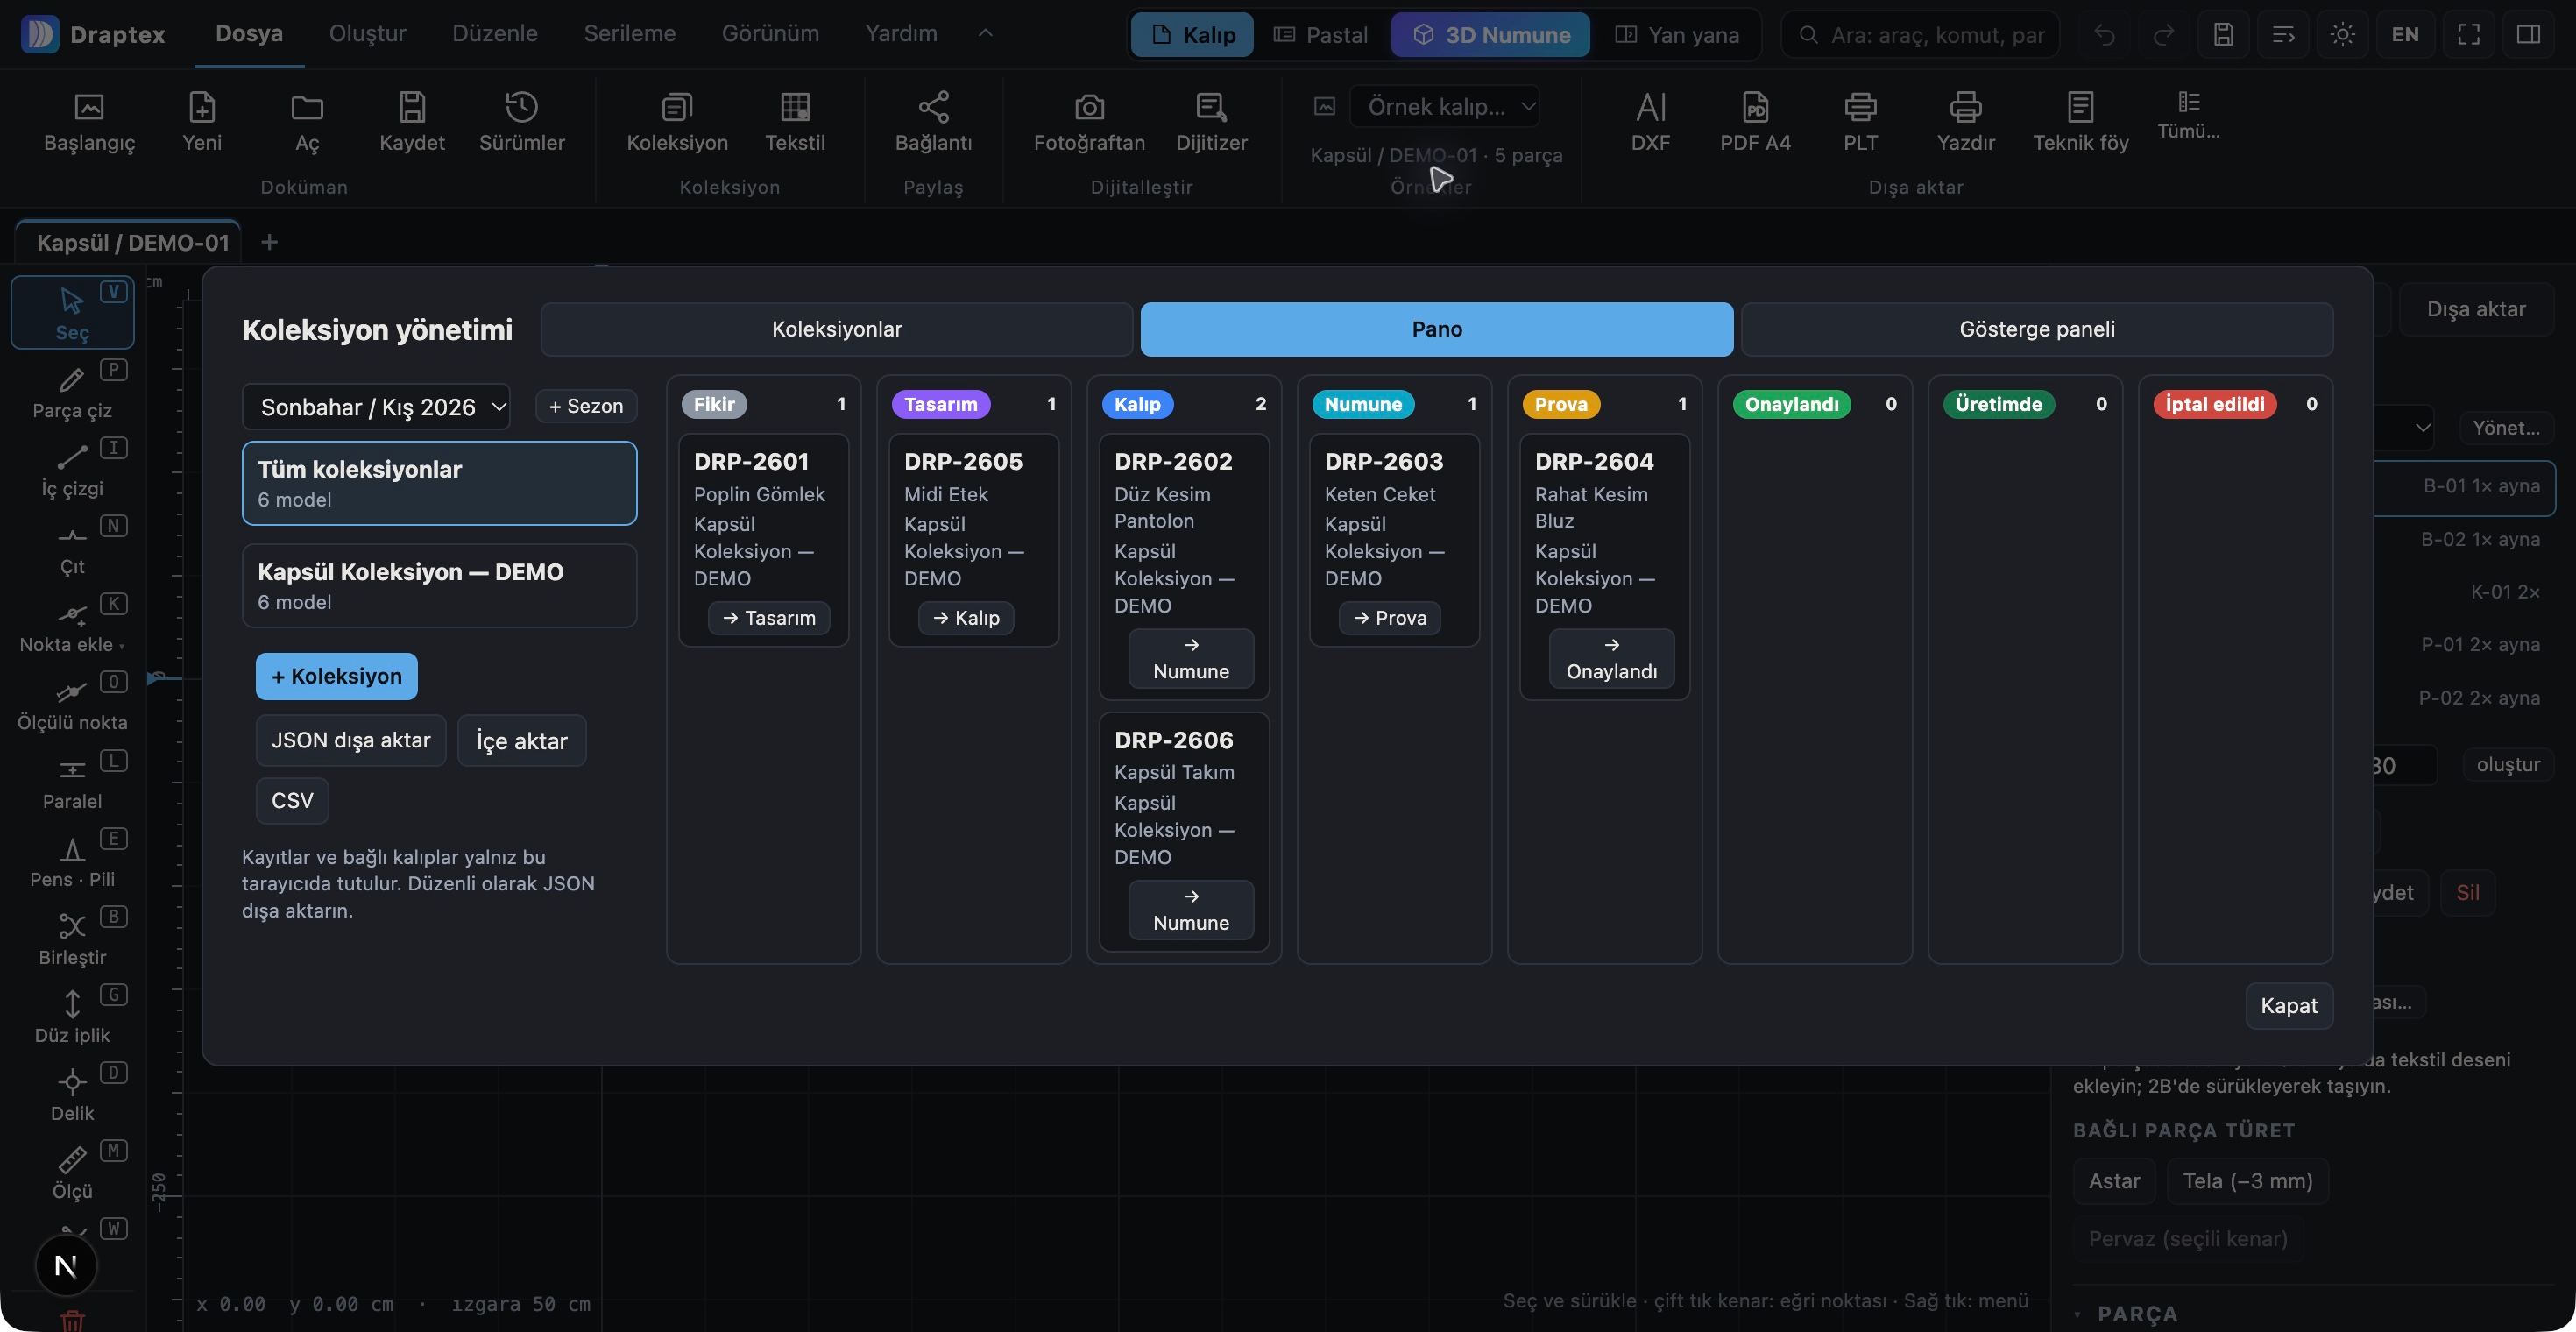Export as PLT plotter file

(x=1860, y=122)
